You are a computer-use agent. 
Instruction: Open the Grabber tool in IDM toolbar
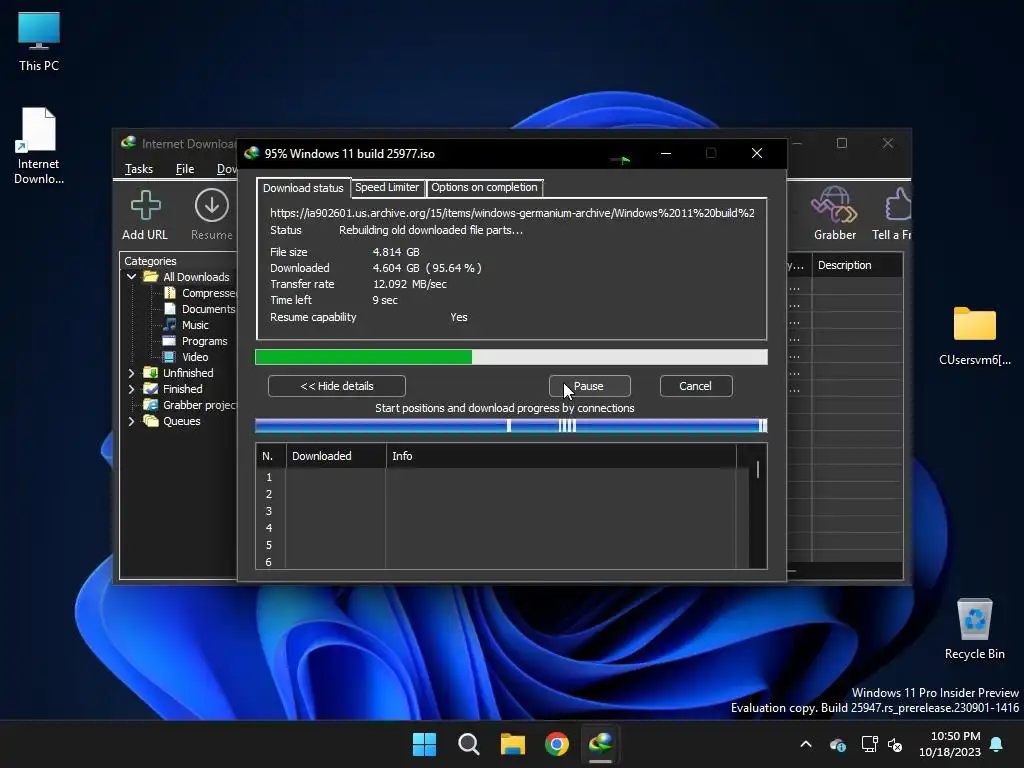[x=835, y=214]
